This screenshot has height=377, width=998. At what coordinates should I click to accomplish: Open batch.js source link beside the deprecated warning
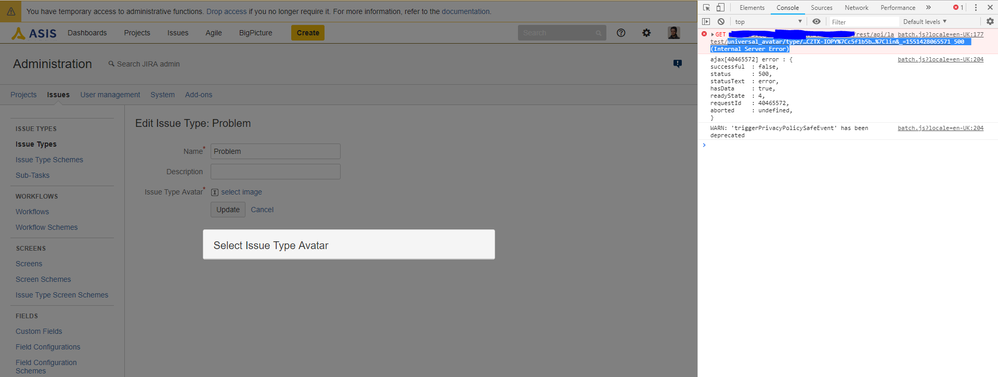(x=941, y=128)
